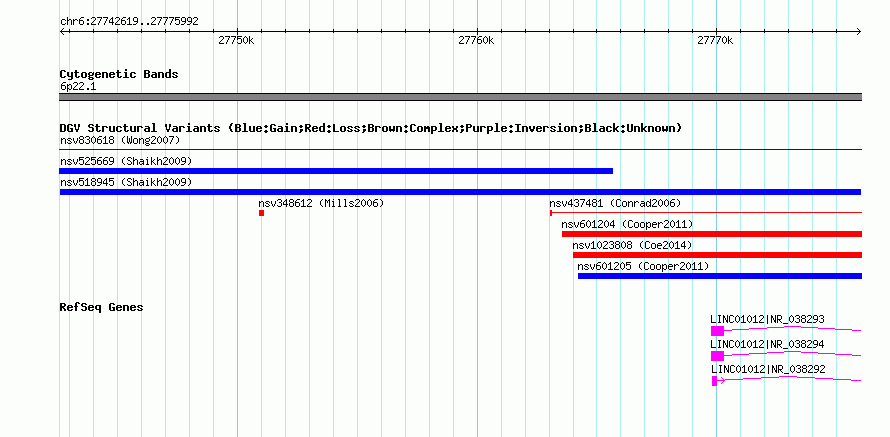Viewport: 890px width, 437px height.
Task: Click the nsv1023808 (Coe2014) label
Action: point(632,245)
